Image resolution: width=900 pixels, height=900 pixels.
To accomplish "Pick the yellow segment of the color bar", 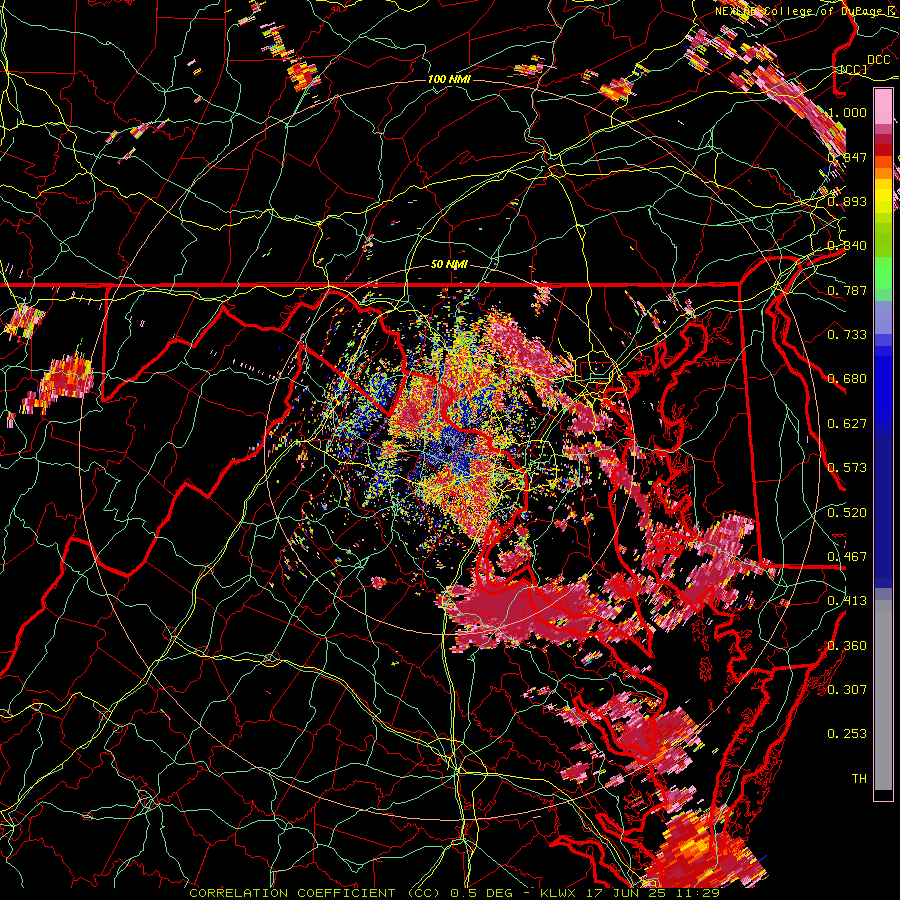I will coord(883,195).
